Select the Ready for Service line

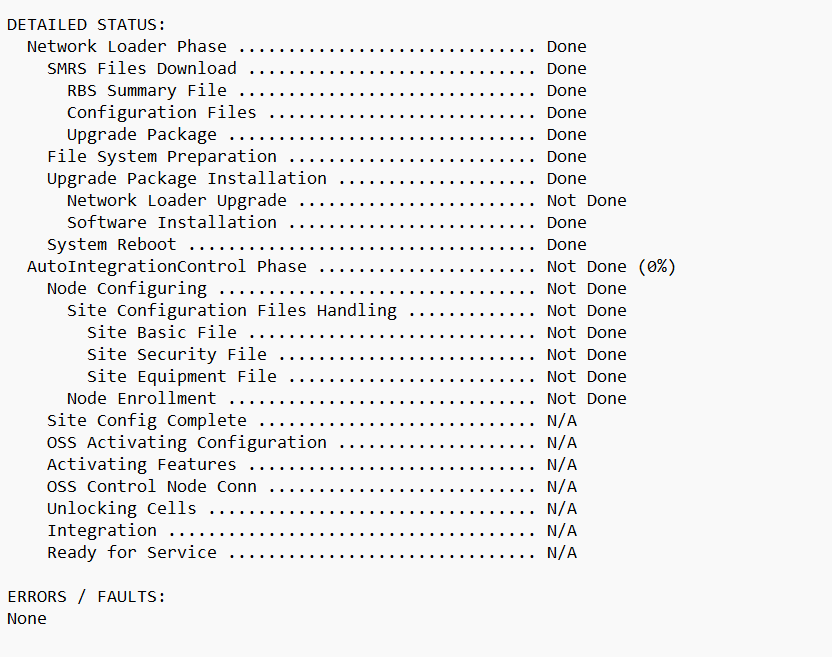tap(312, 553)
